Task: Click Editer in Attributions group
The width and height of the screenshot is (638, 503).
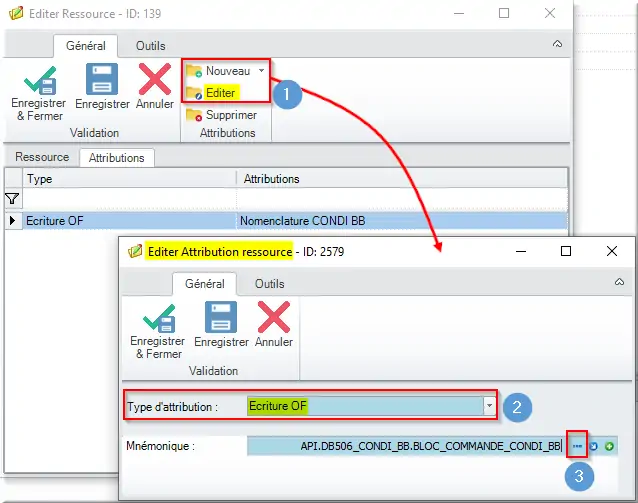Action: coord(212,93)
